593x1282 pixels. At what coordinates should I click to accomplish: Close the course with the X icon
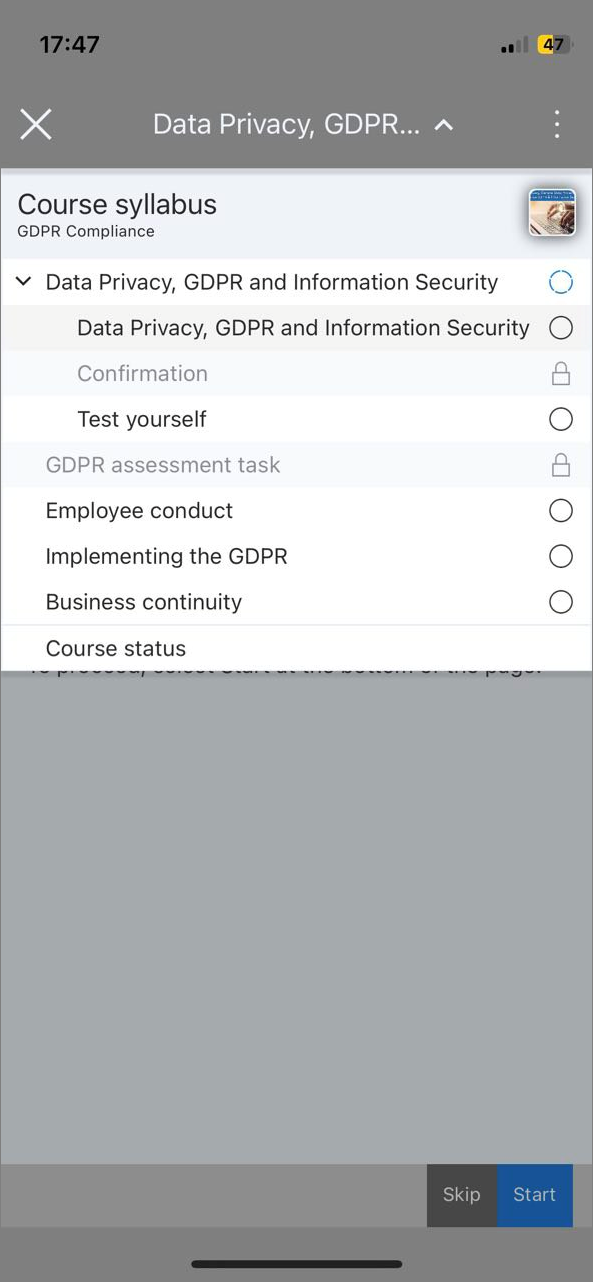(36, 125)
